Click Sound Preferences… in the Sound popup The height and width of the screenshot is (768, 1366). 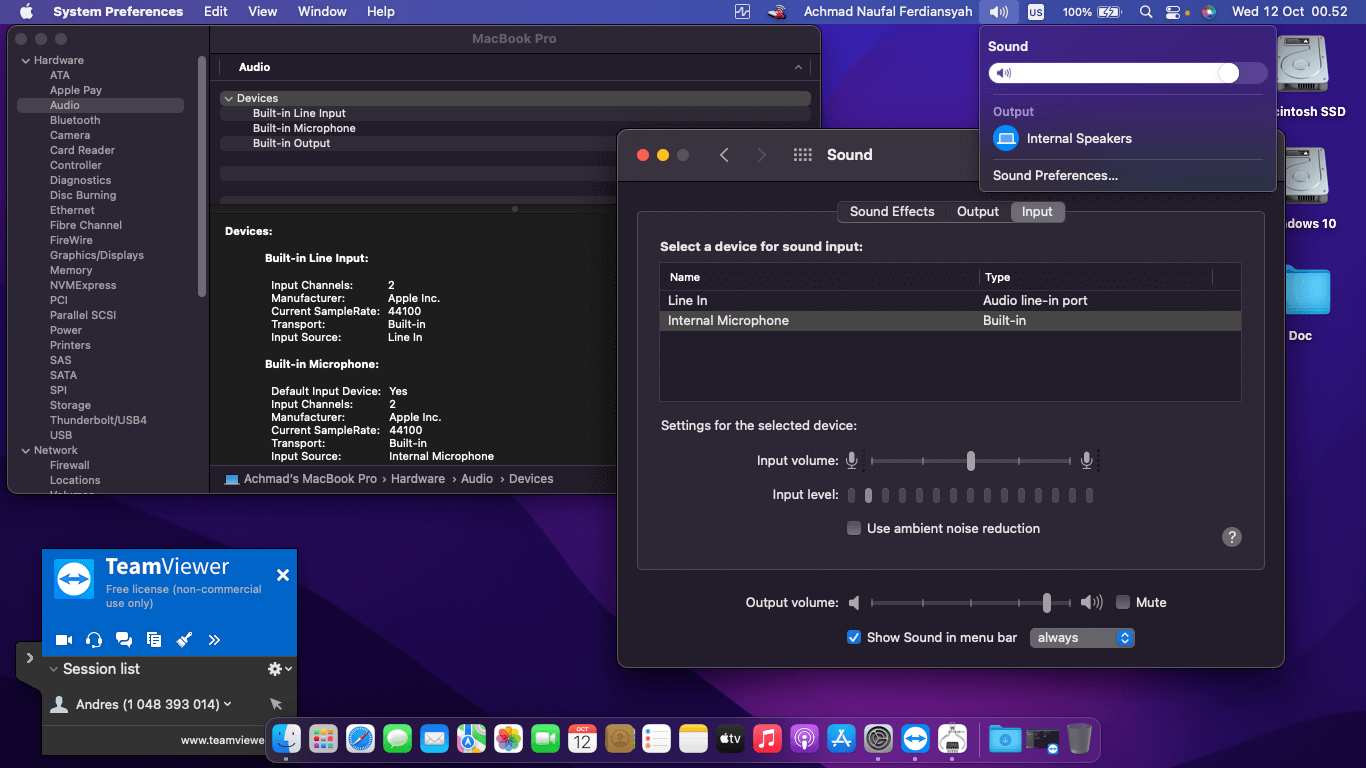tap(1055, 175)
